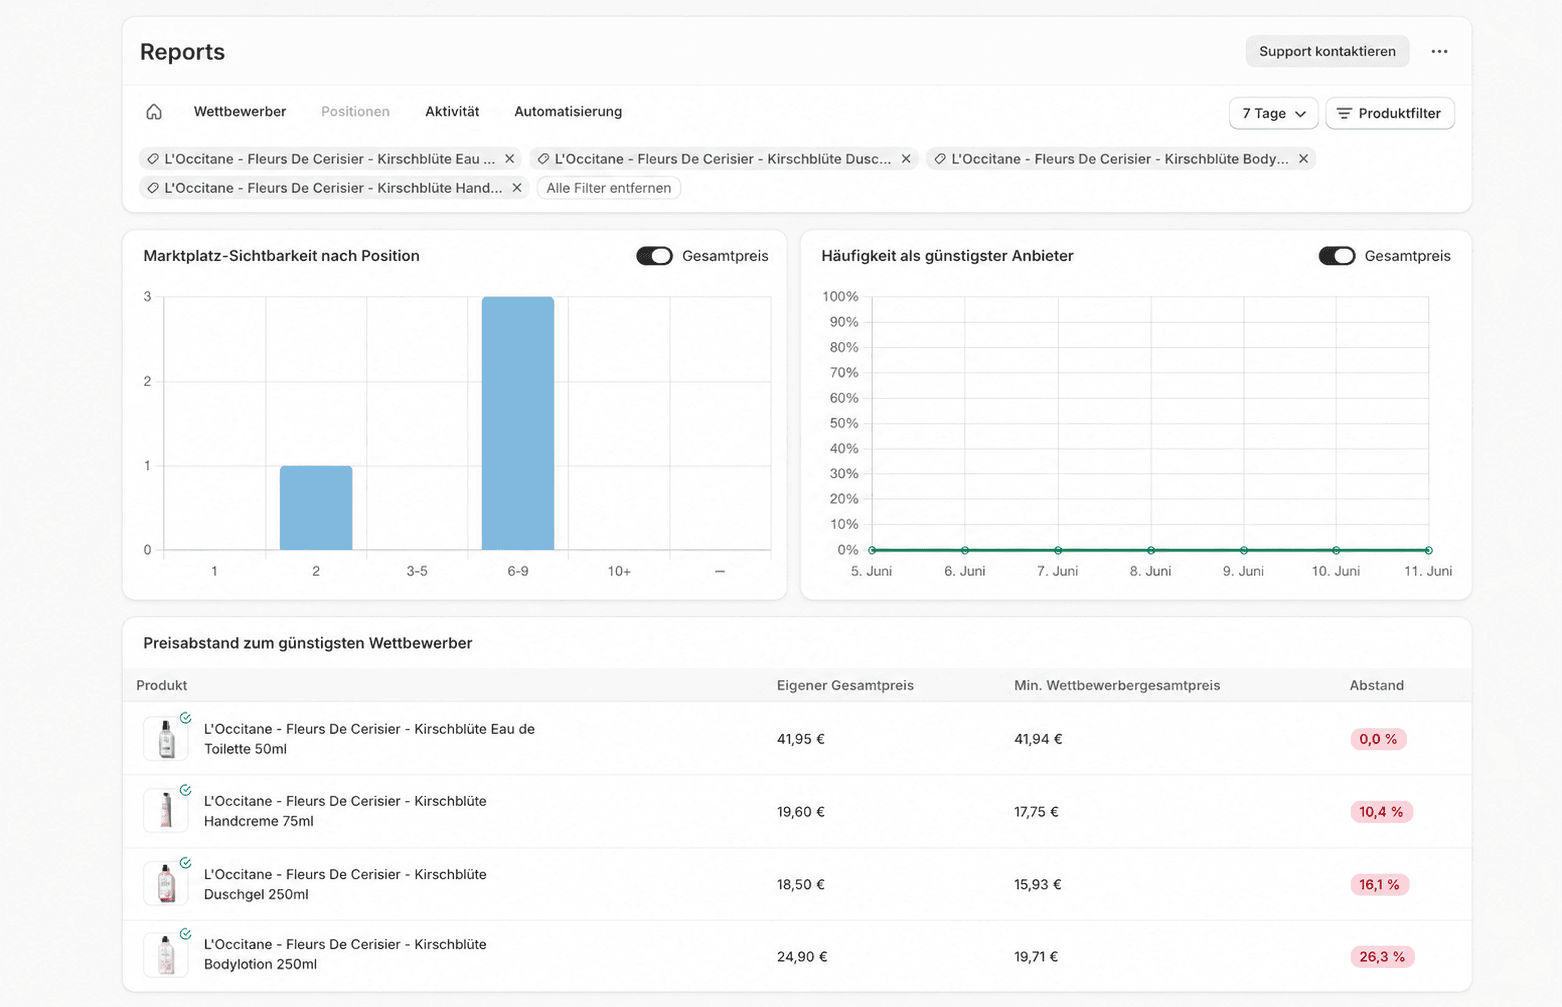
Task: Click the green check badge on Handcreme
Action: click(186, 790)
